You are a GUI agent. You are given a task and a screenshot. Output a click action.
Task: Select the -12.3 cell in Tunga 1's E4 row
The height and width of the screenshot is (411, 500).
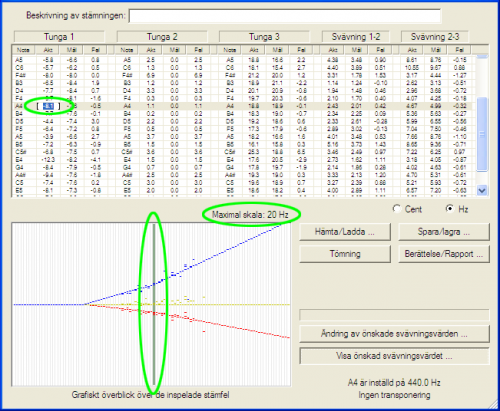pos(48,160)
